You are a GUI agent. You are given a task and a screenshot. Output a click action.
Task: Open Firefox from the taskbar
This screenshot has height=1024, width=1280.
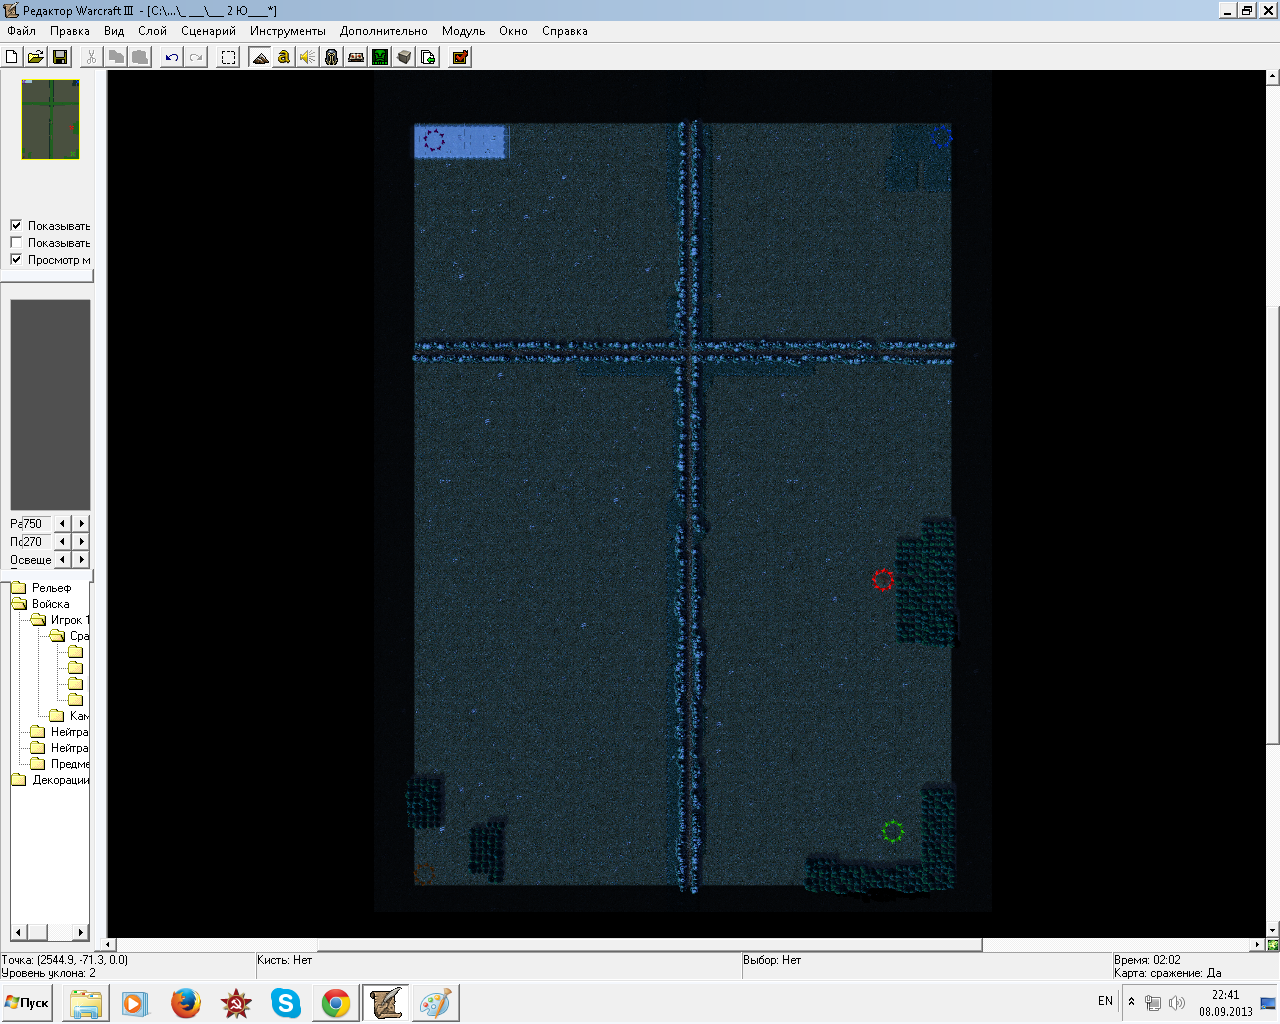pos(186,1003)
